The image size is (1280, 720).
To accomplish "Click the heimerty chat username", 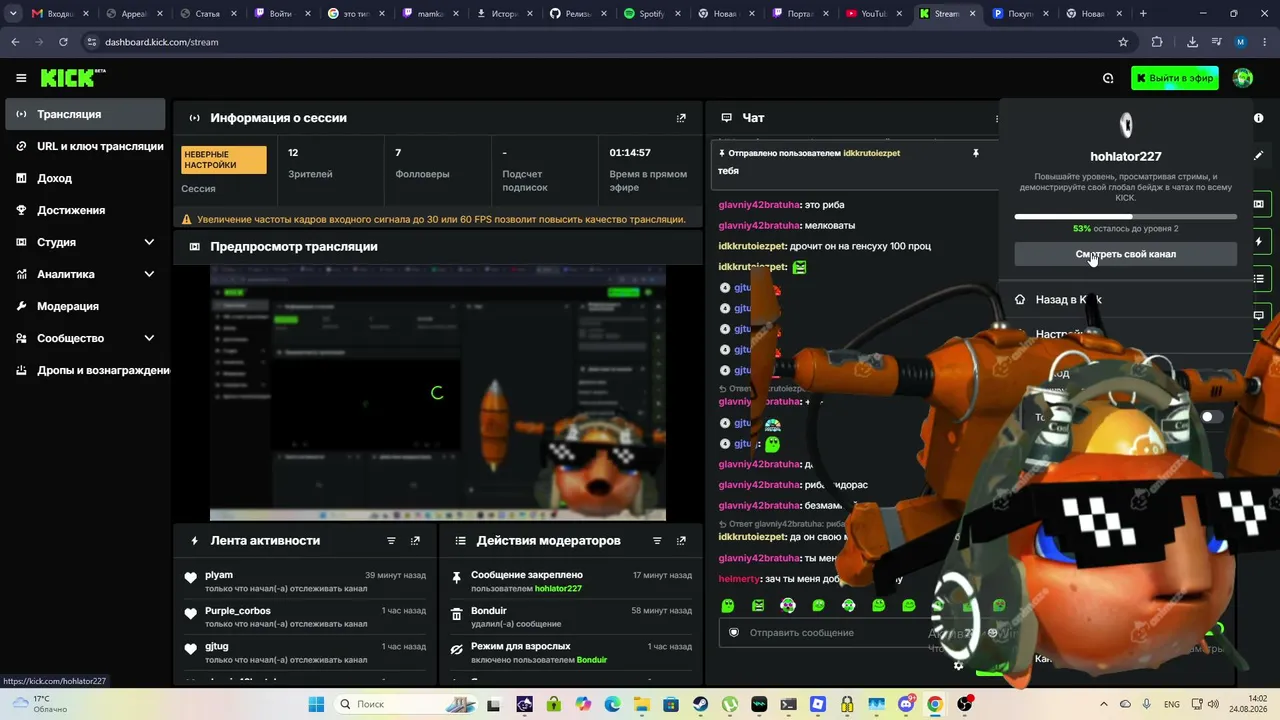I will point(738,580).
